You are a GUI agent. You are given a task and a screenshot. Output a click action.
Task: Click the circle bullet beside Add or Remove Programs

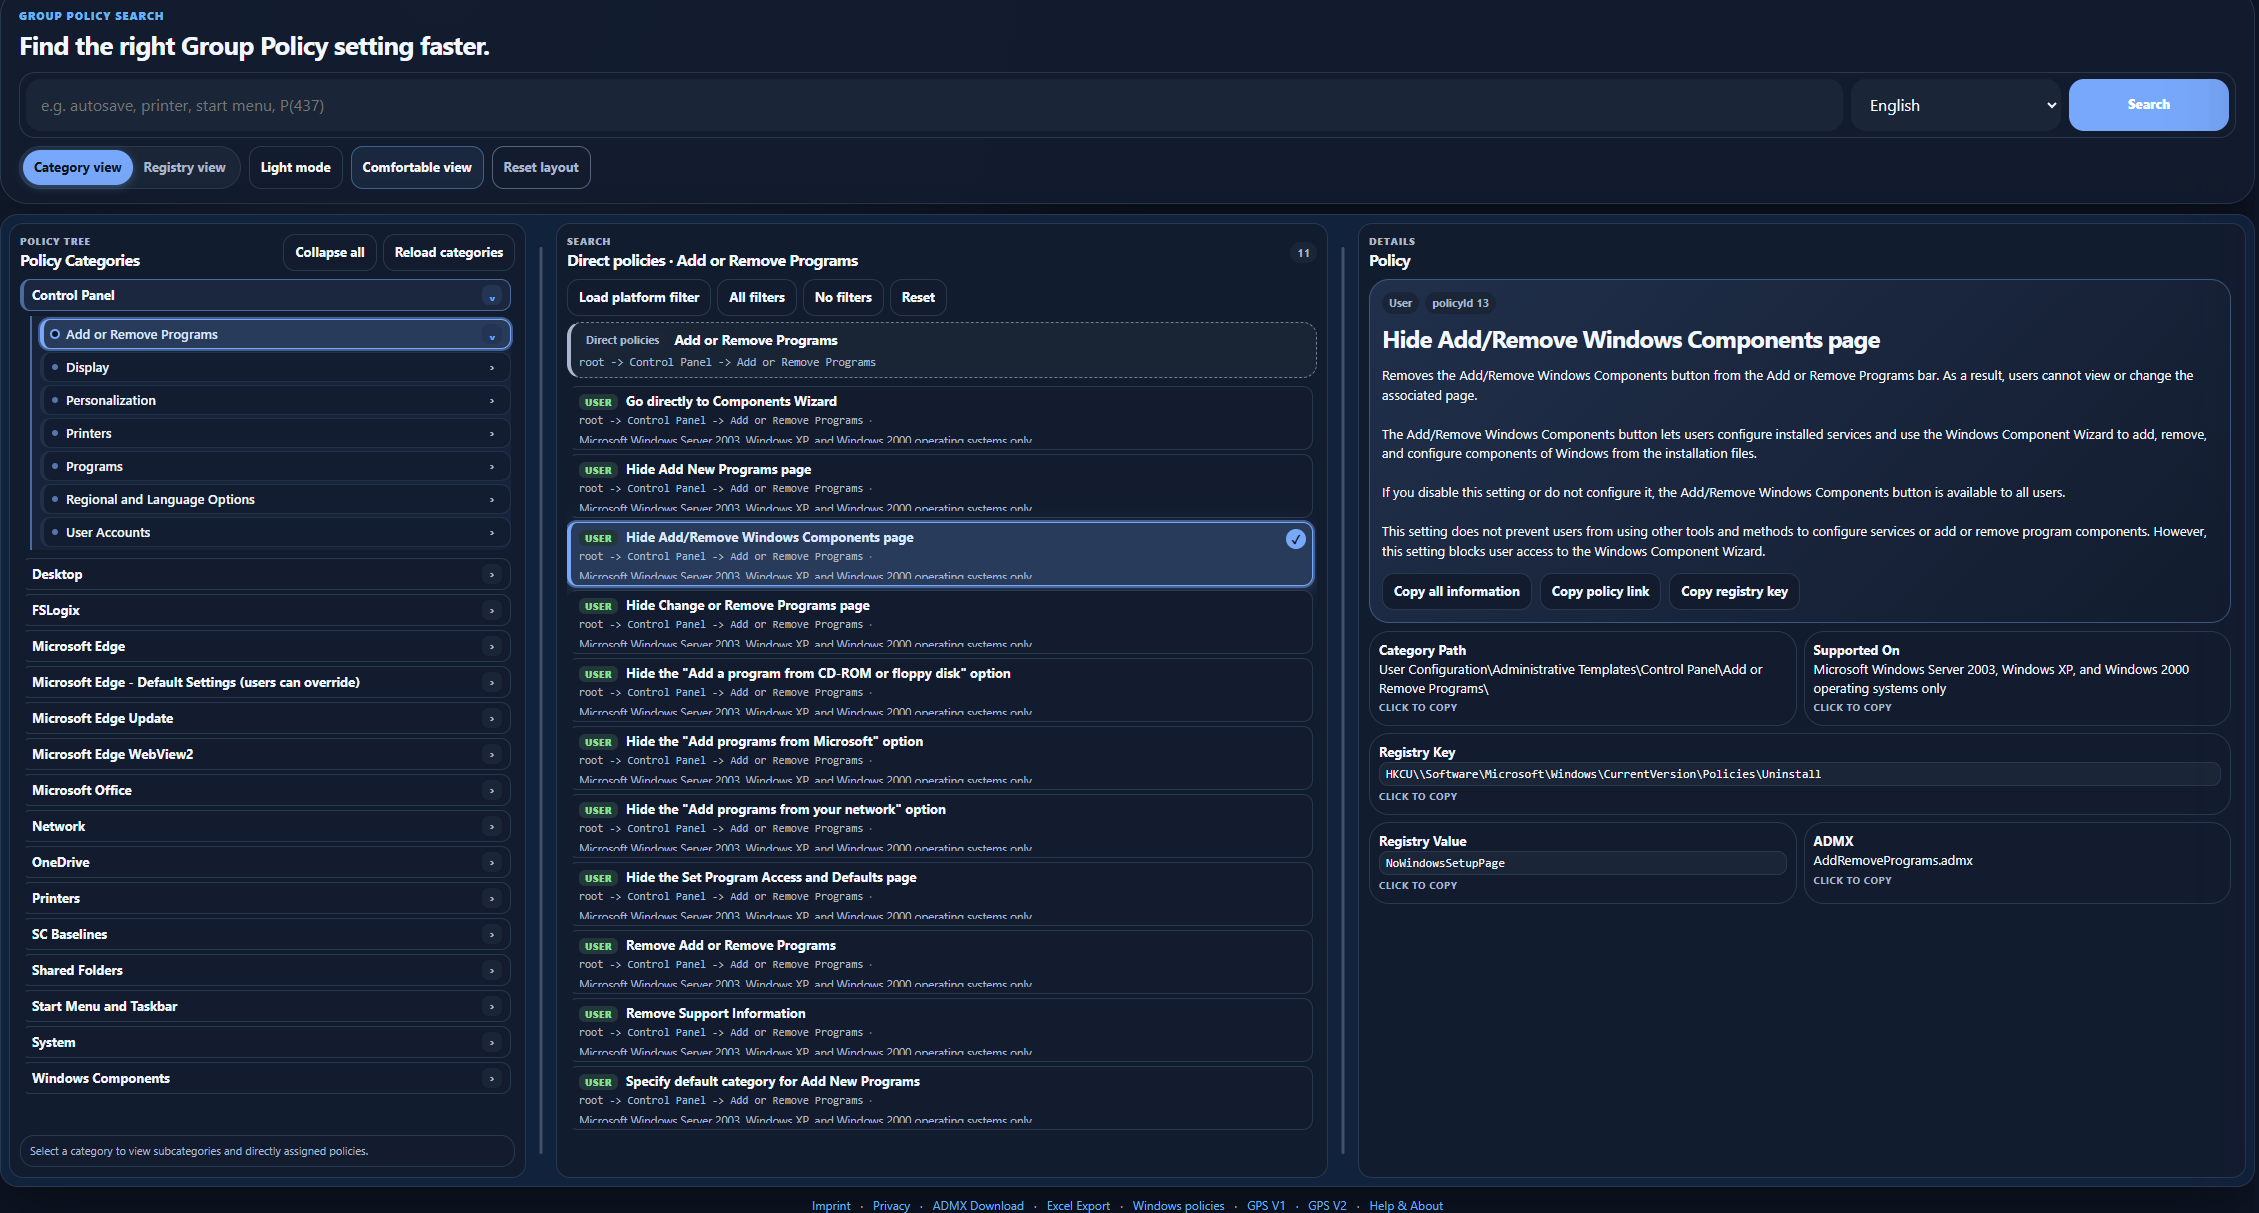(x=54, y=334)
